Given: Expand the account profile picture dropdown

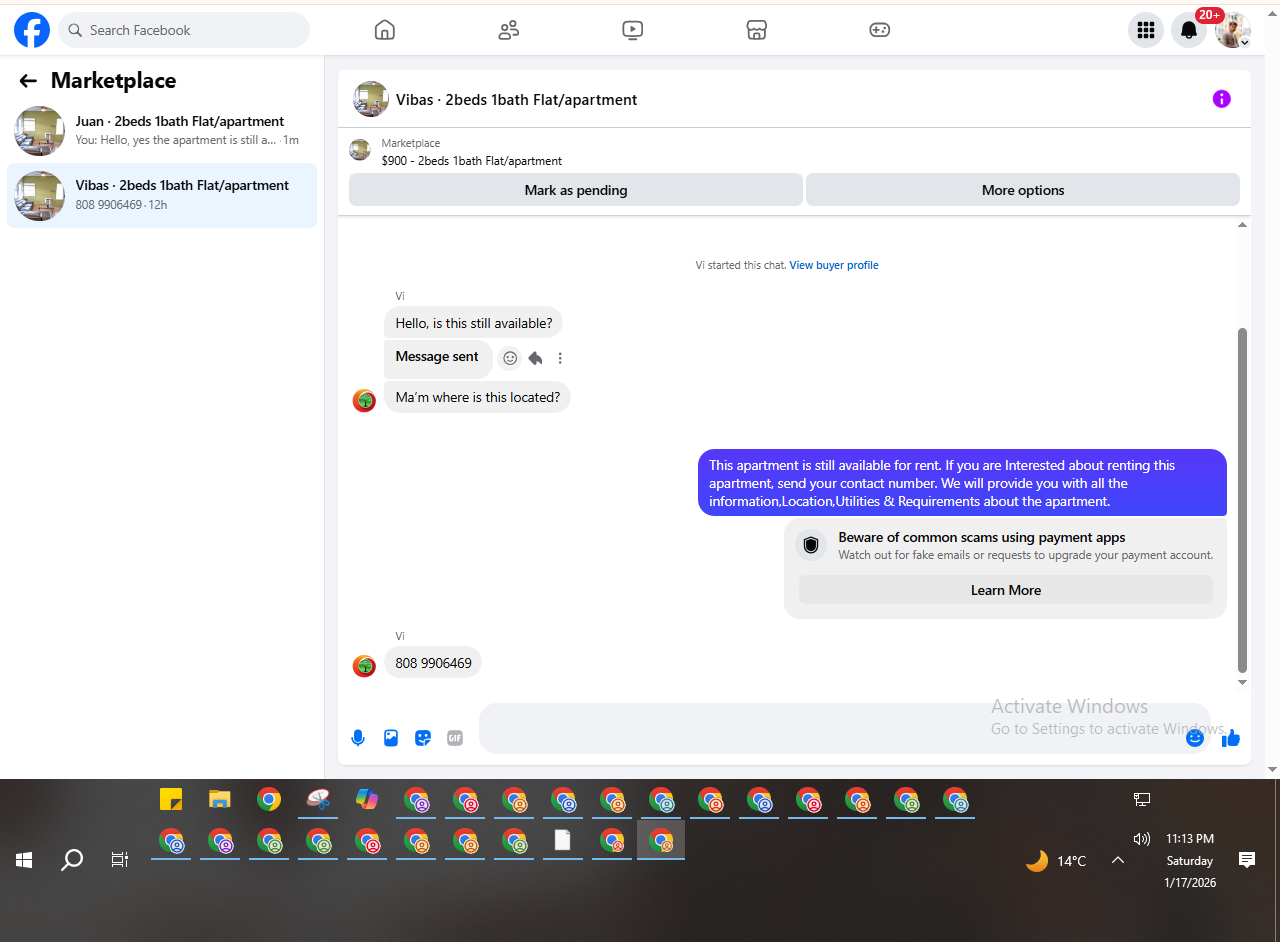Looking at the screenshot, I should tap(1232, 30).
